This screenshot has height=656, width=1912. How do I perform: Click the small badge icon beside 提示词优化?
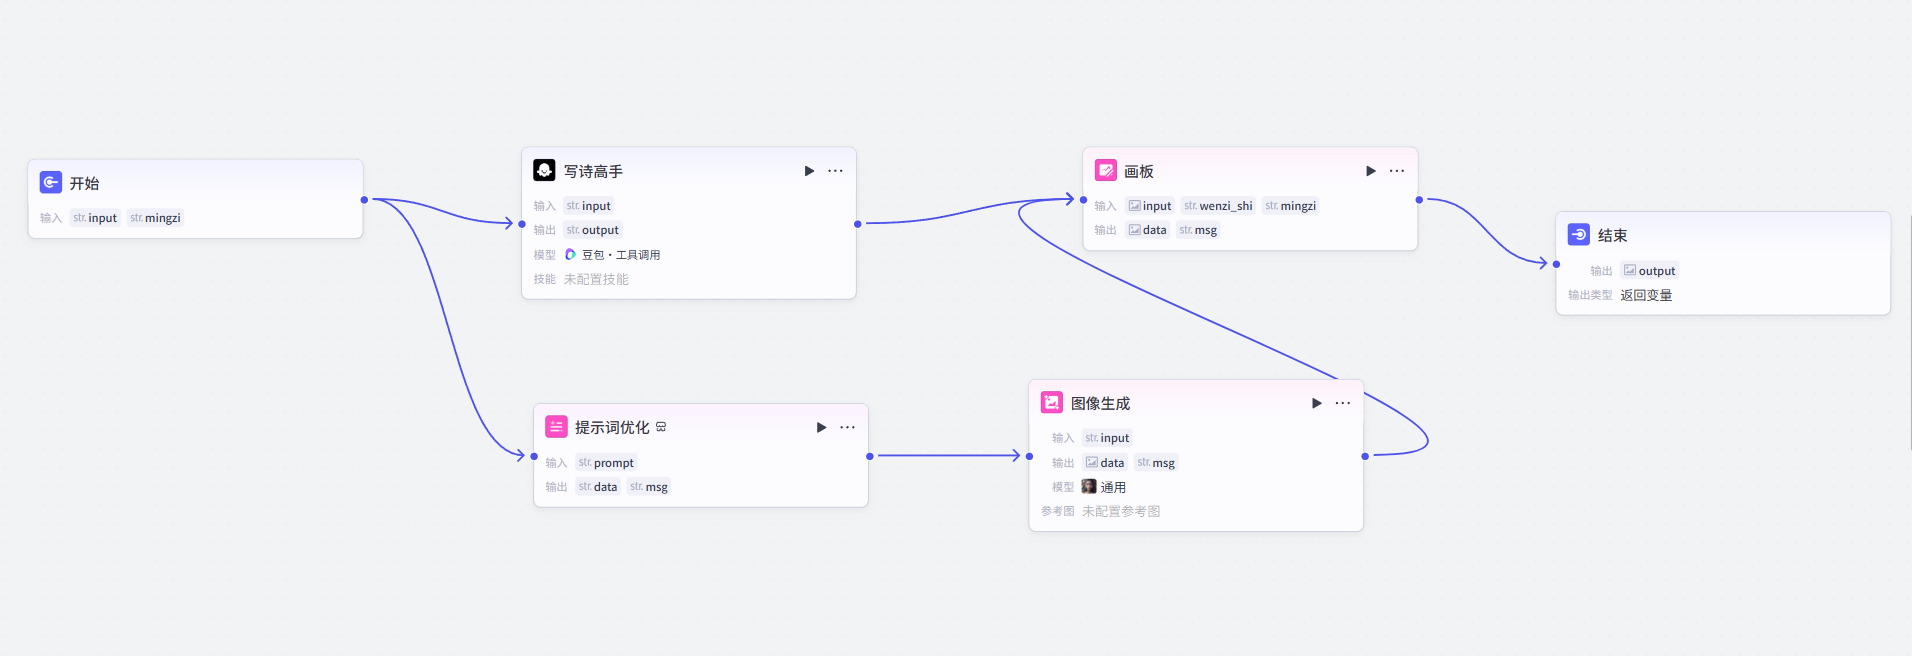[x=661, y=427]
